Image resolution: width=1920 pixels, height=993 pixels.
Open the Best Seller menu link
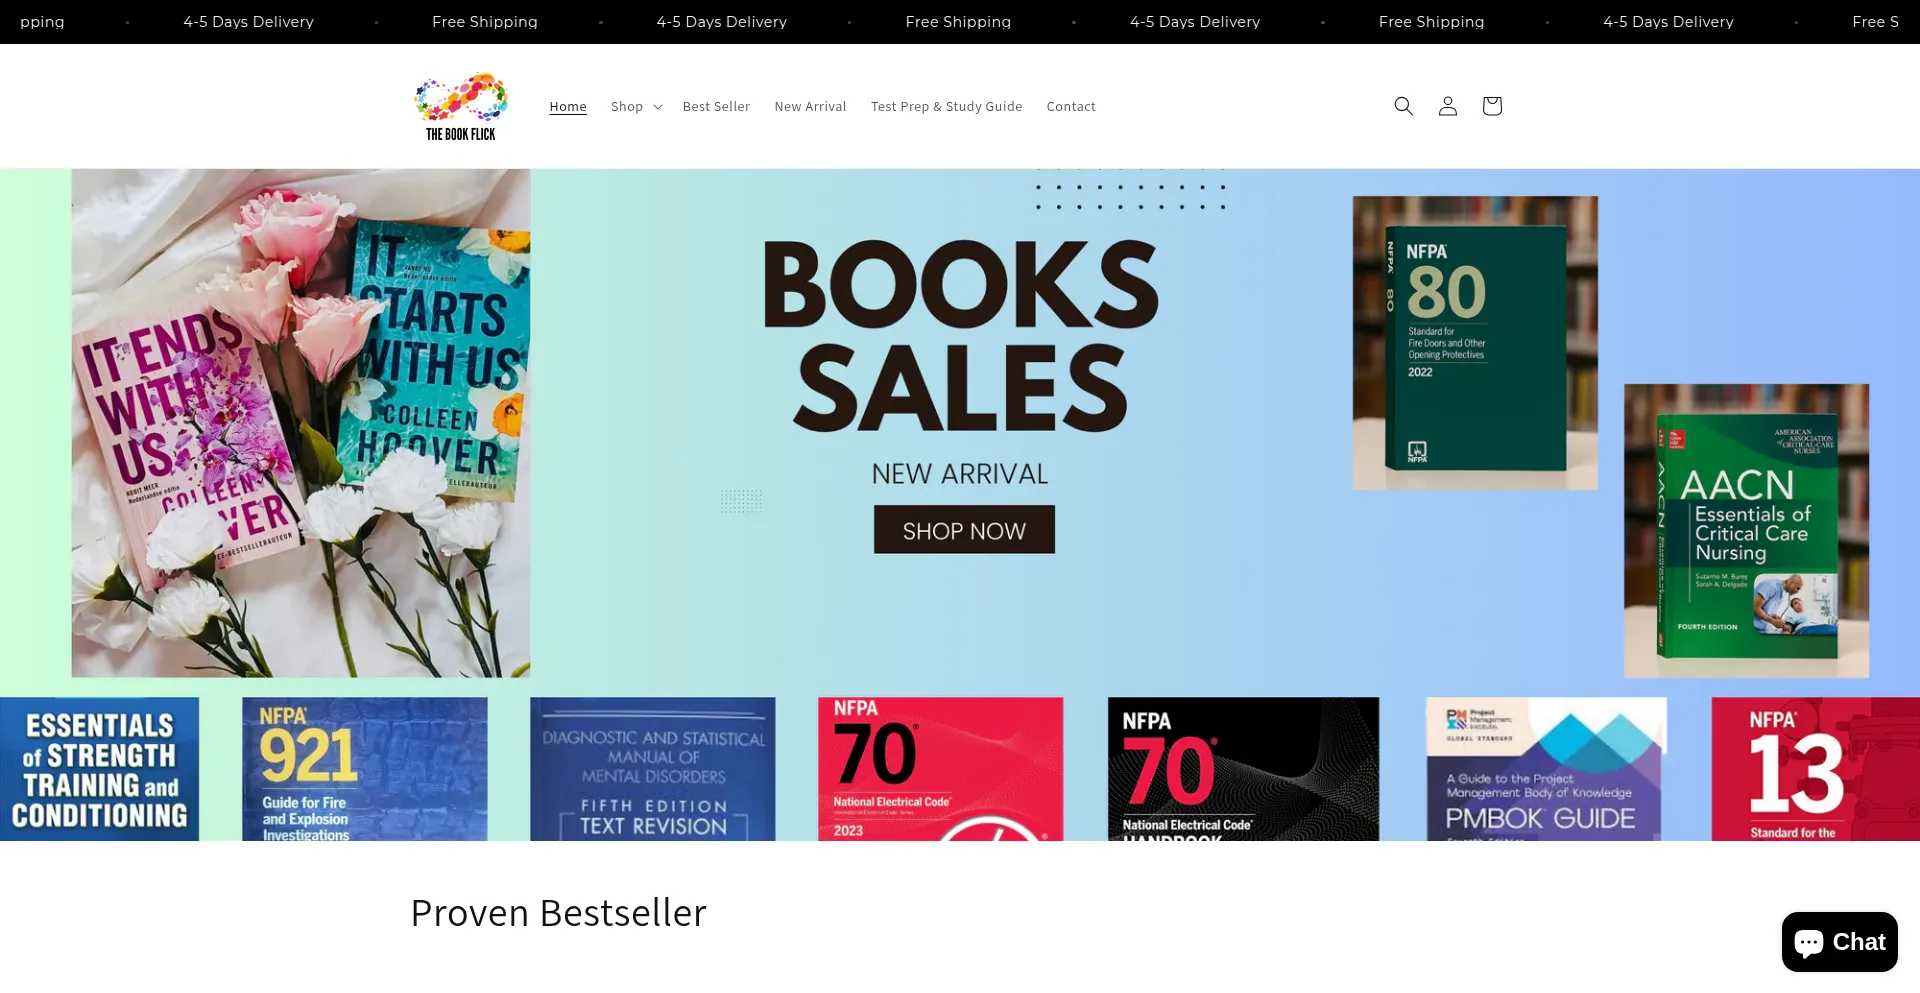point(716,107)
